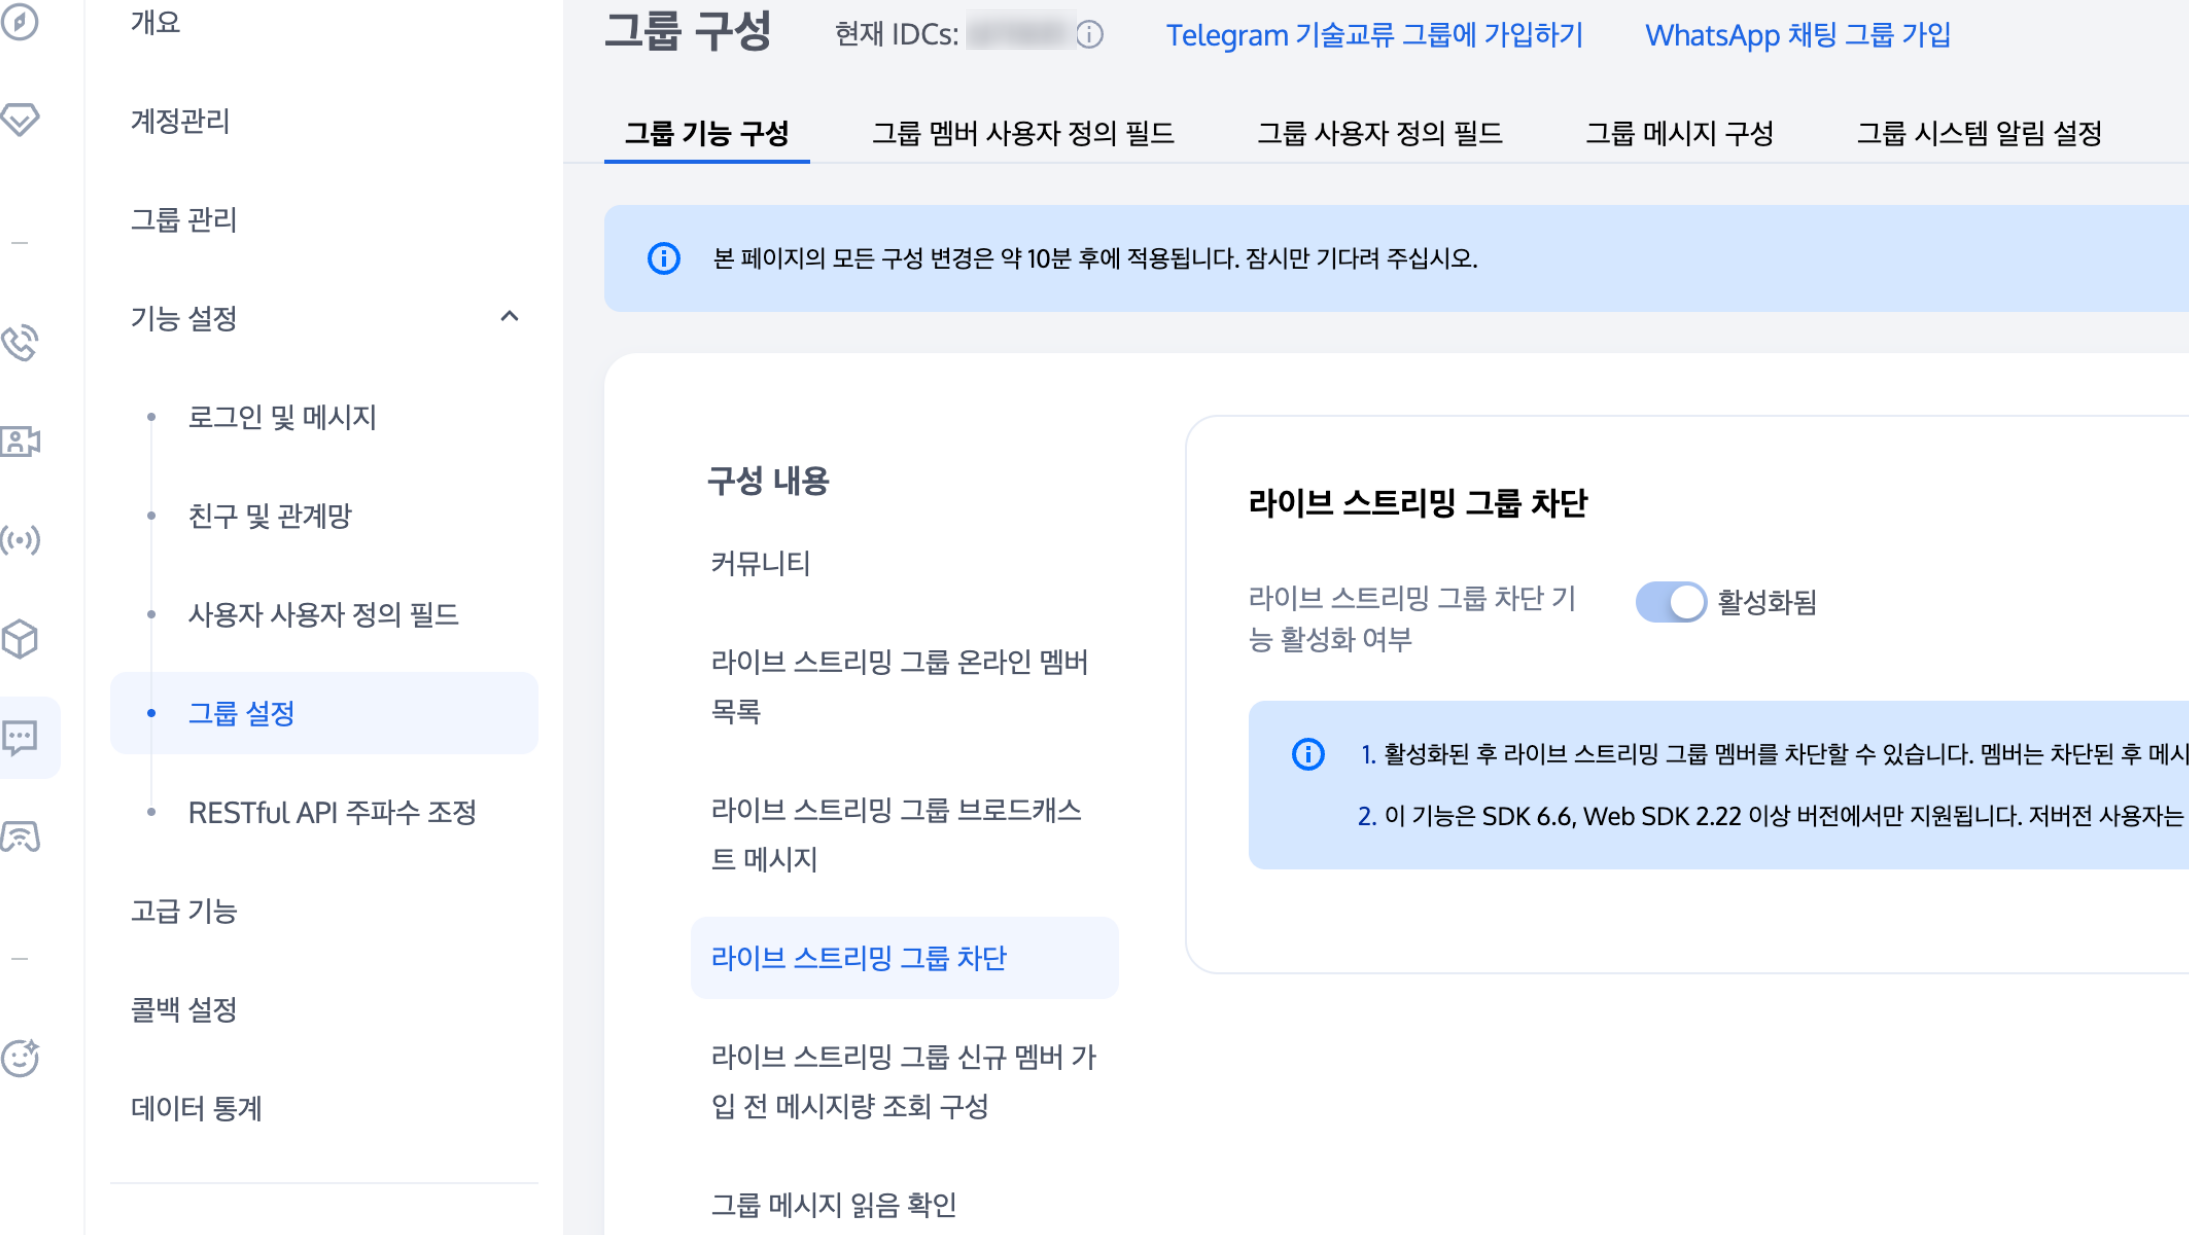The width and height of the screenshot is (2189, 1235).
Task: Collapse the 기능 설정 menu section
Action: pyautogui.click(x=509, y=317)
